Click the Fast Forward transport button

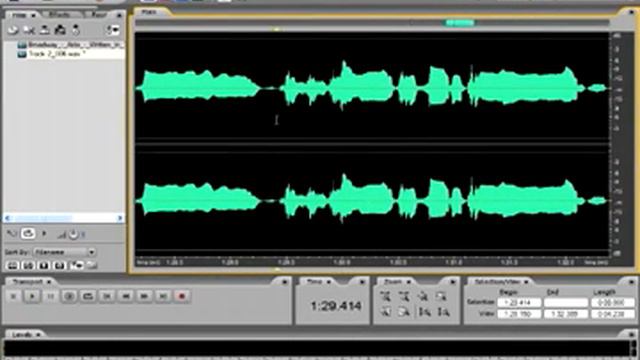(144, 296)
